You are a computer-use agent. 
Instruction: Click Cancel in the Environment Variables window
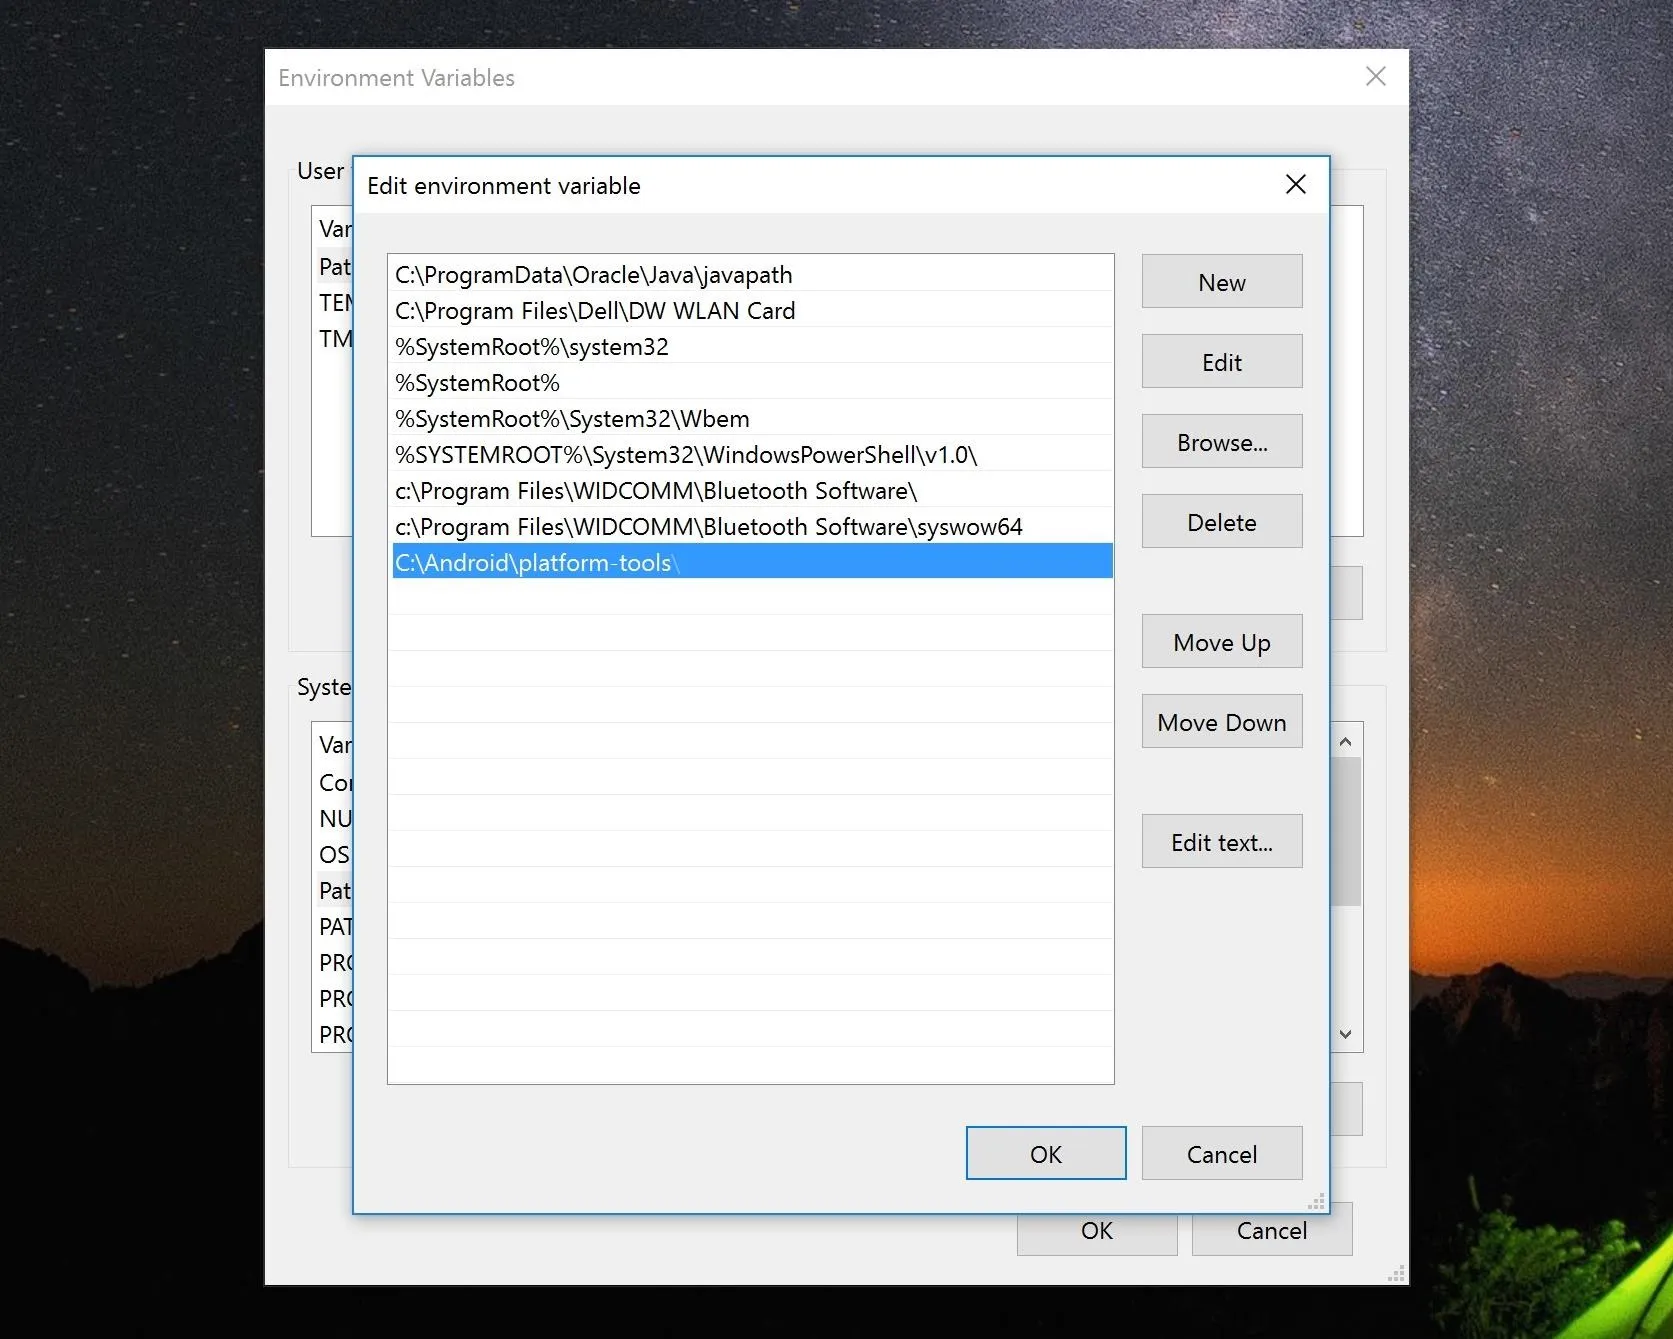(x=1272, y=1232)
